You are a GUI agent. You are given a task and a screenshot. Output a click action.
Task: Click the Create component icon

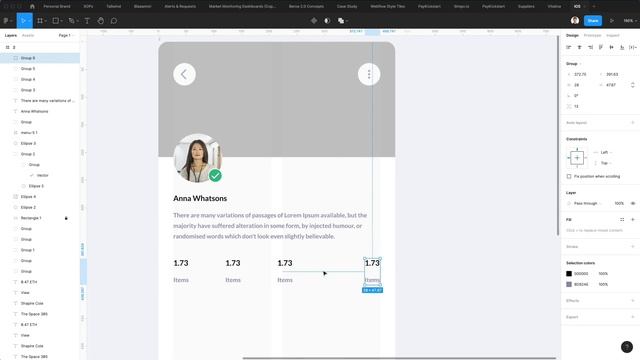[x=313, y=20]
